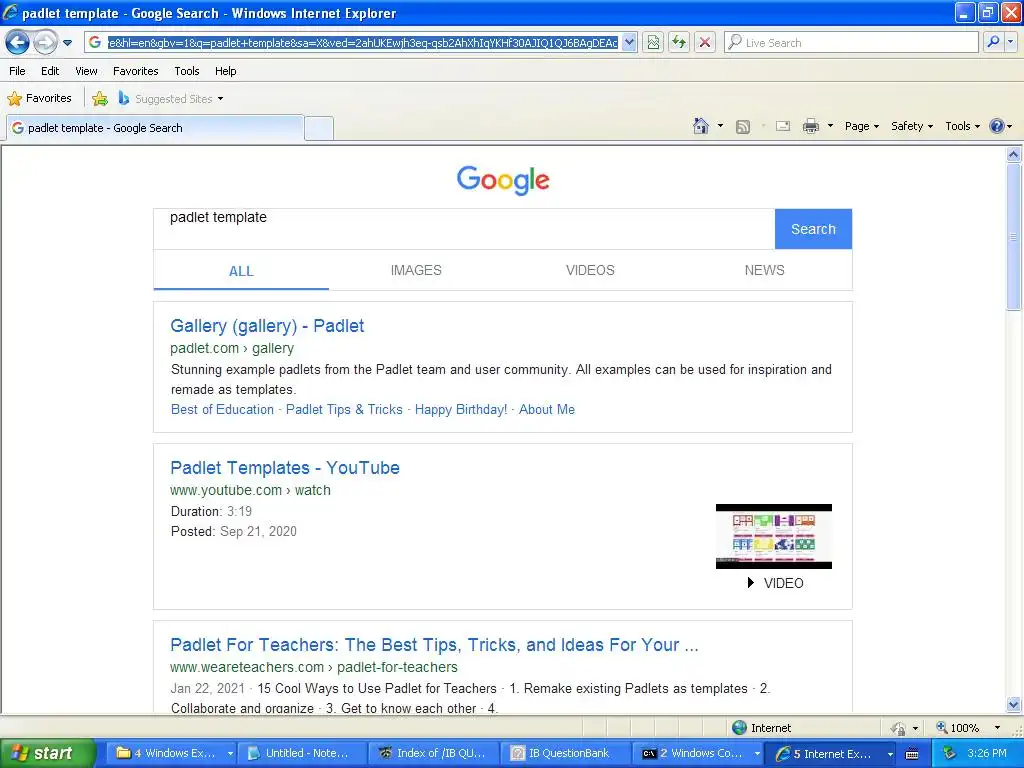Open the Windows Explorer taskbar group

click(174, 753)
